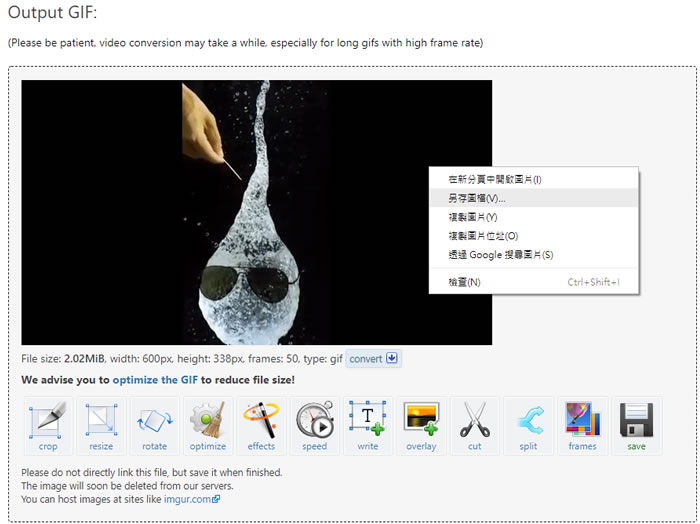Select the rotate tool icon
700x524 pixels.
coord(154,425)
